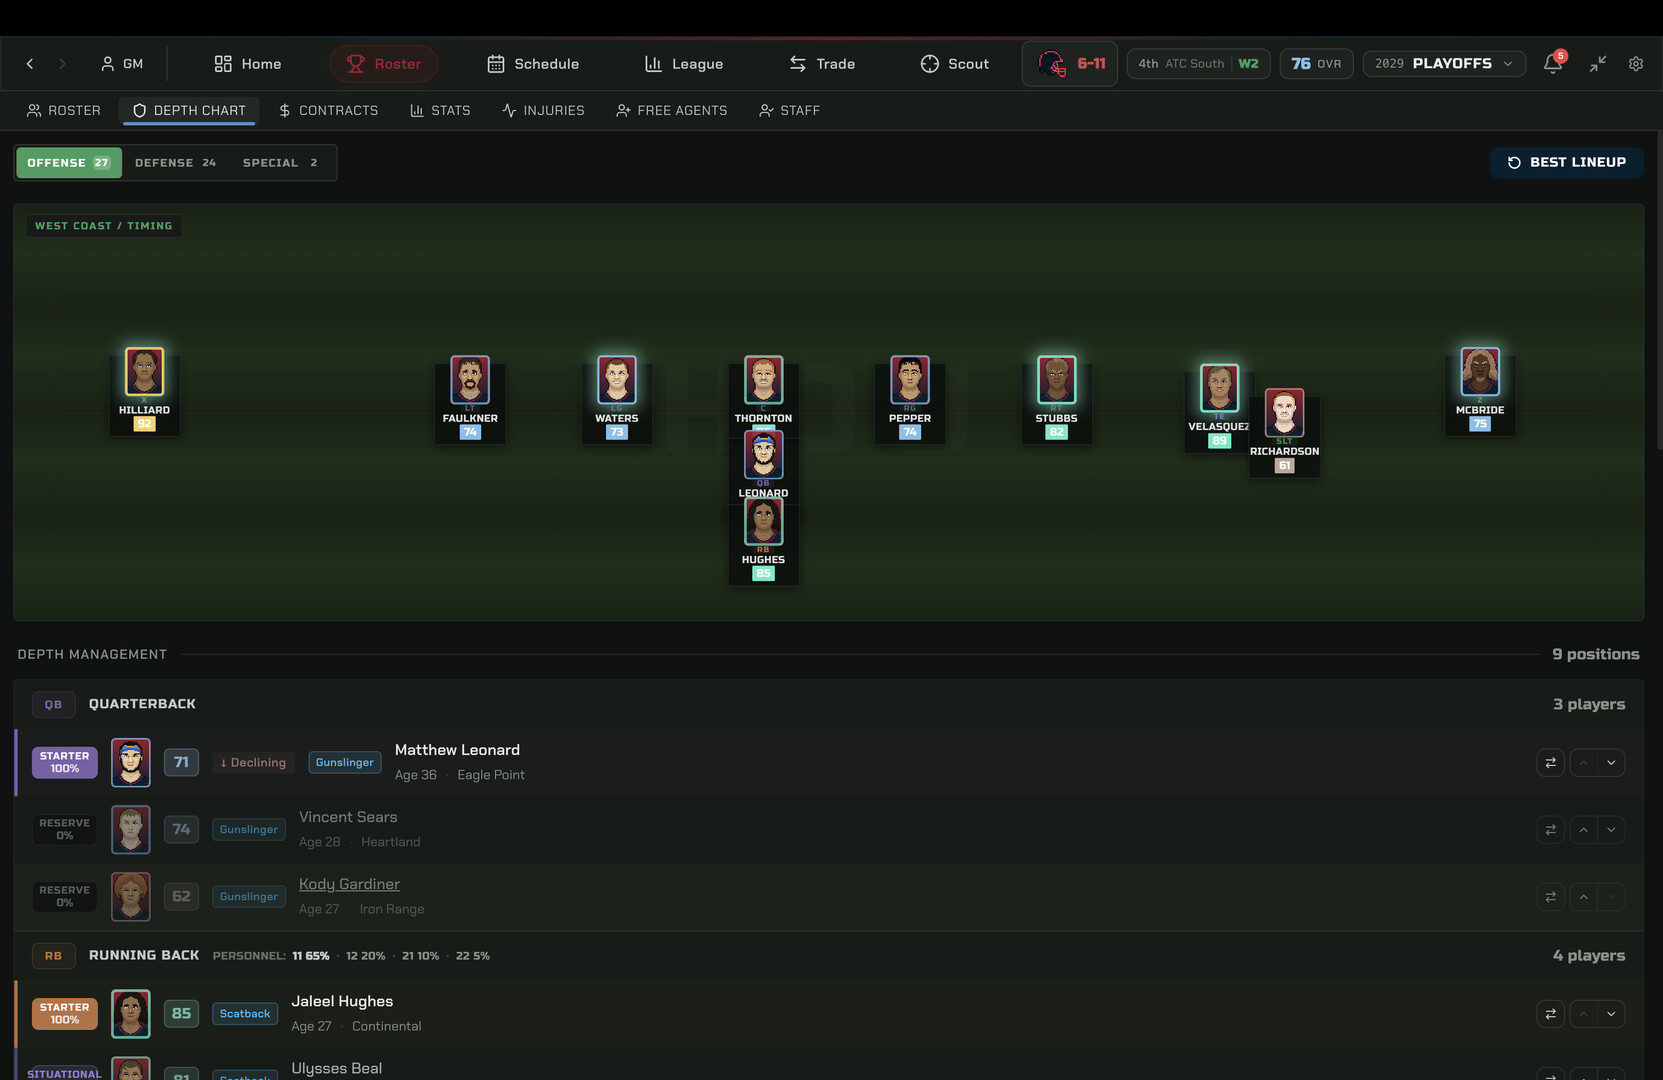This screenshot has height=1080, width=1663.
Task: Open Vincent Sears' player name
Action: 348,817
